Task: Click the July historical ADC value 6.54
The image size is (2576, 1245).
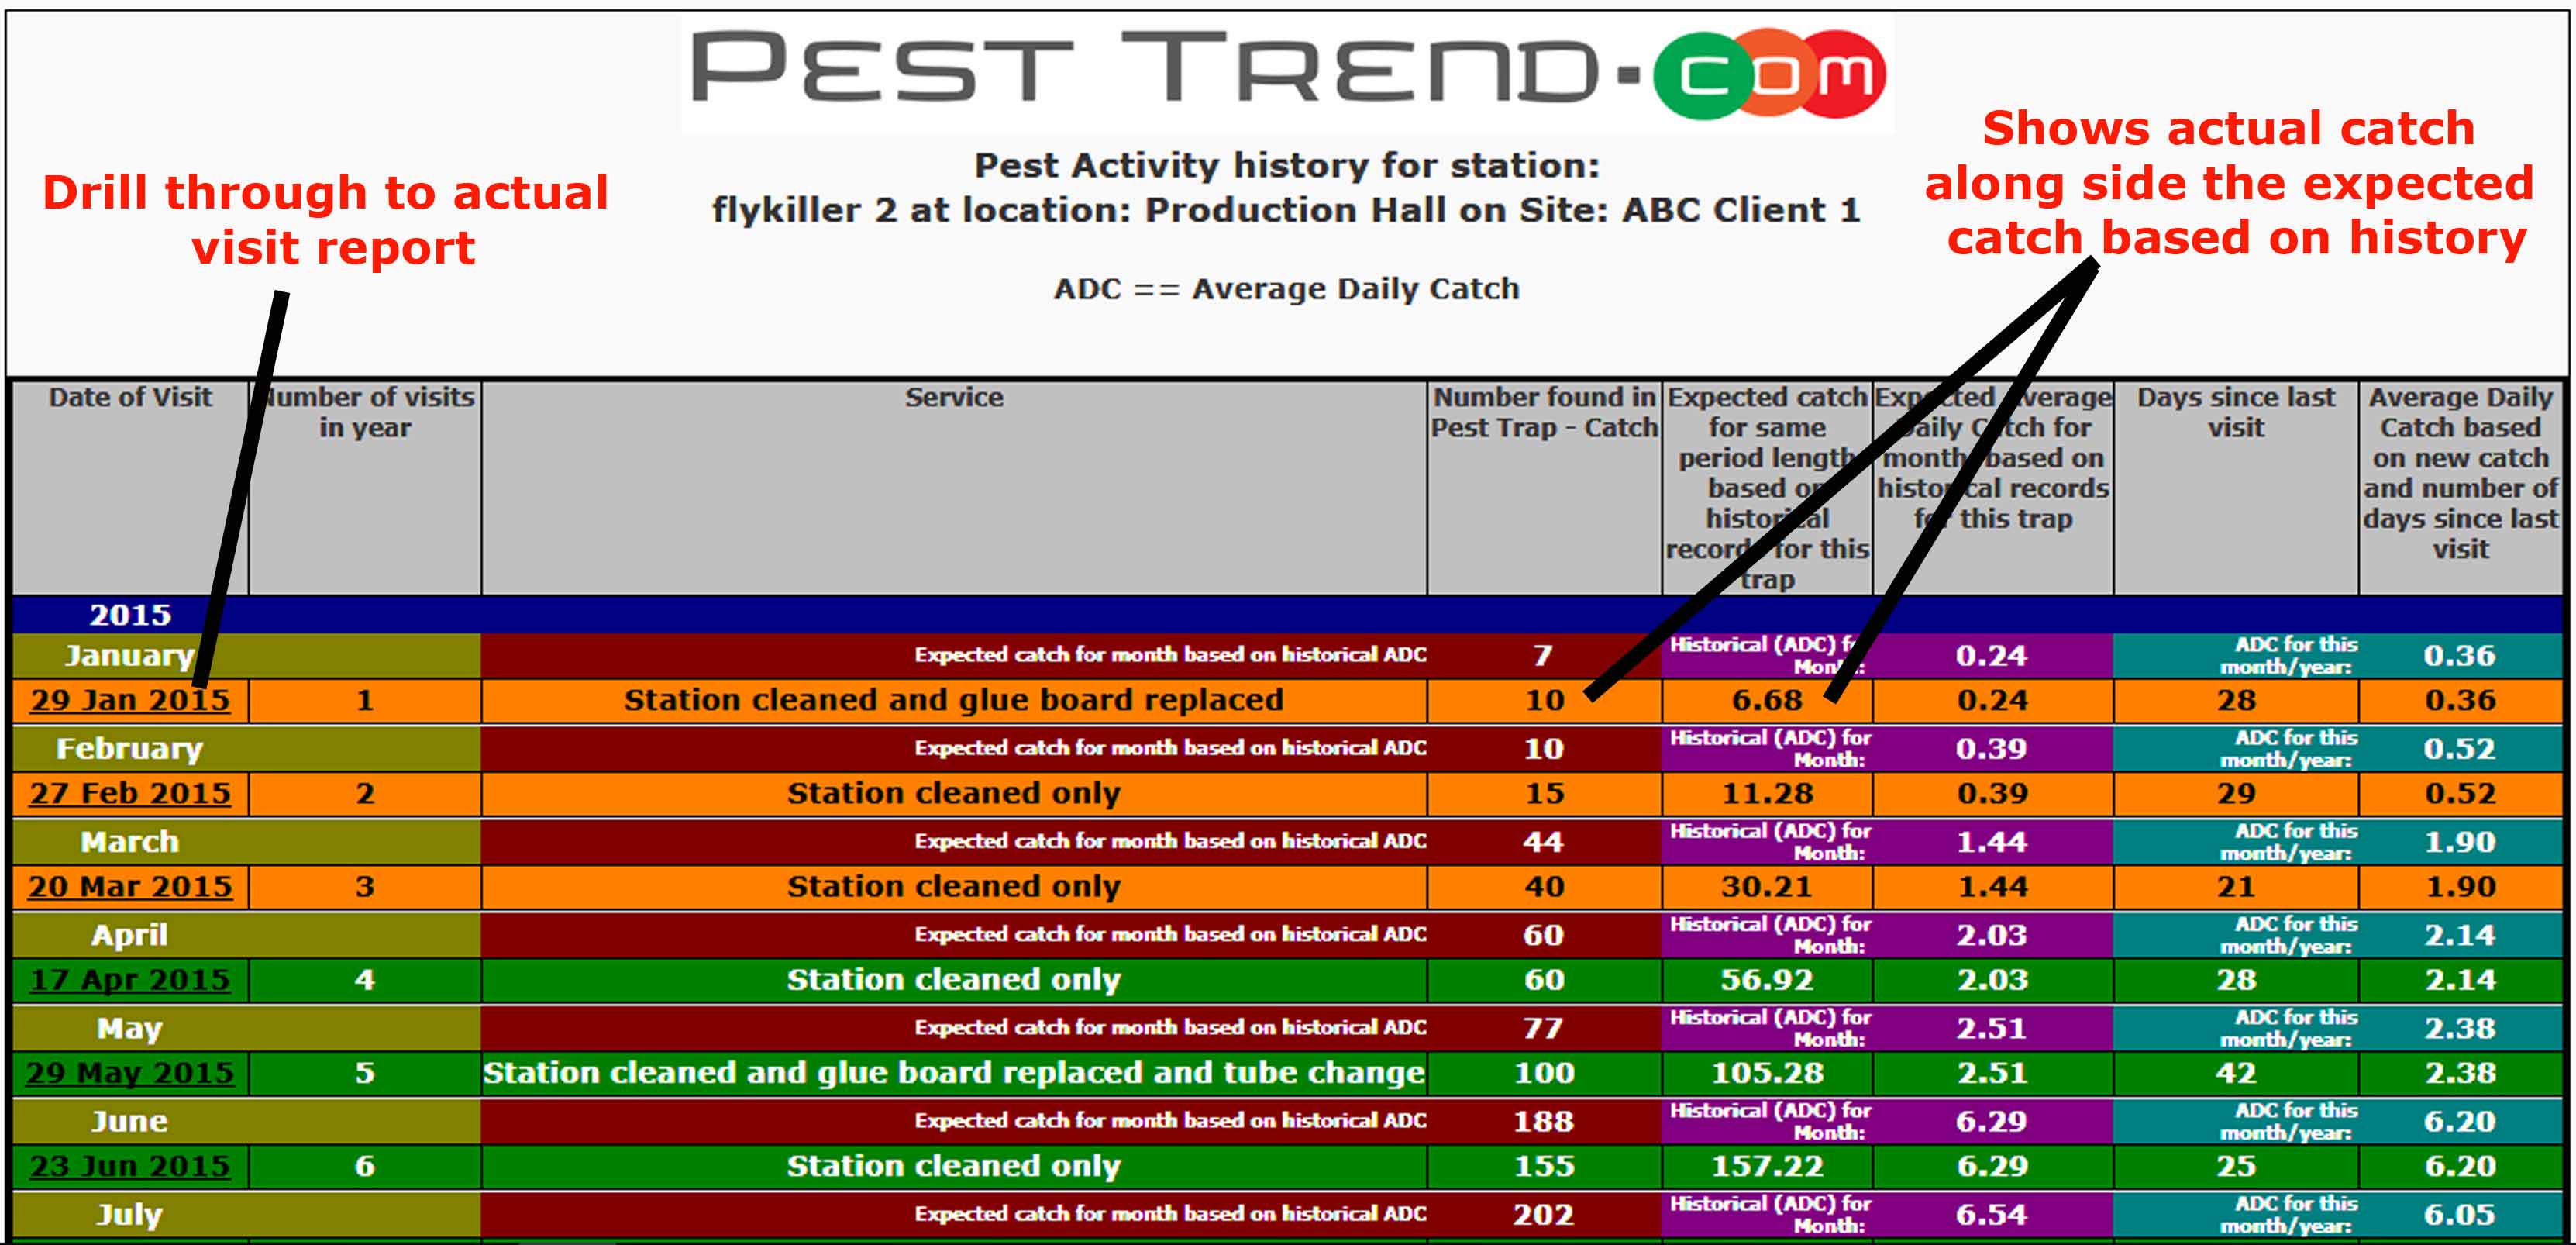Action: (x=1991, y=1214)
